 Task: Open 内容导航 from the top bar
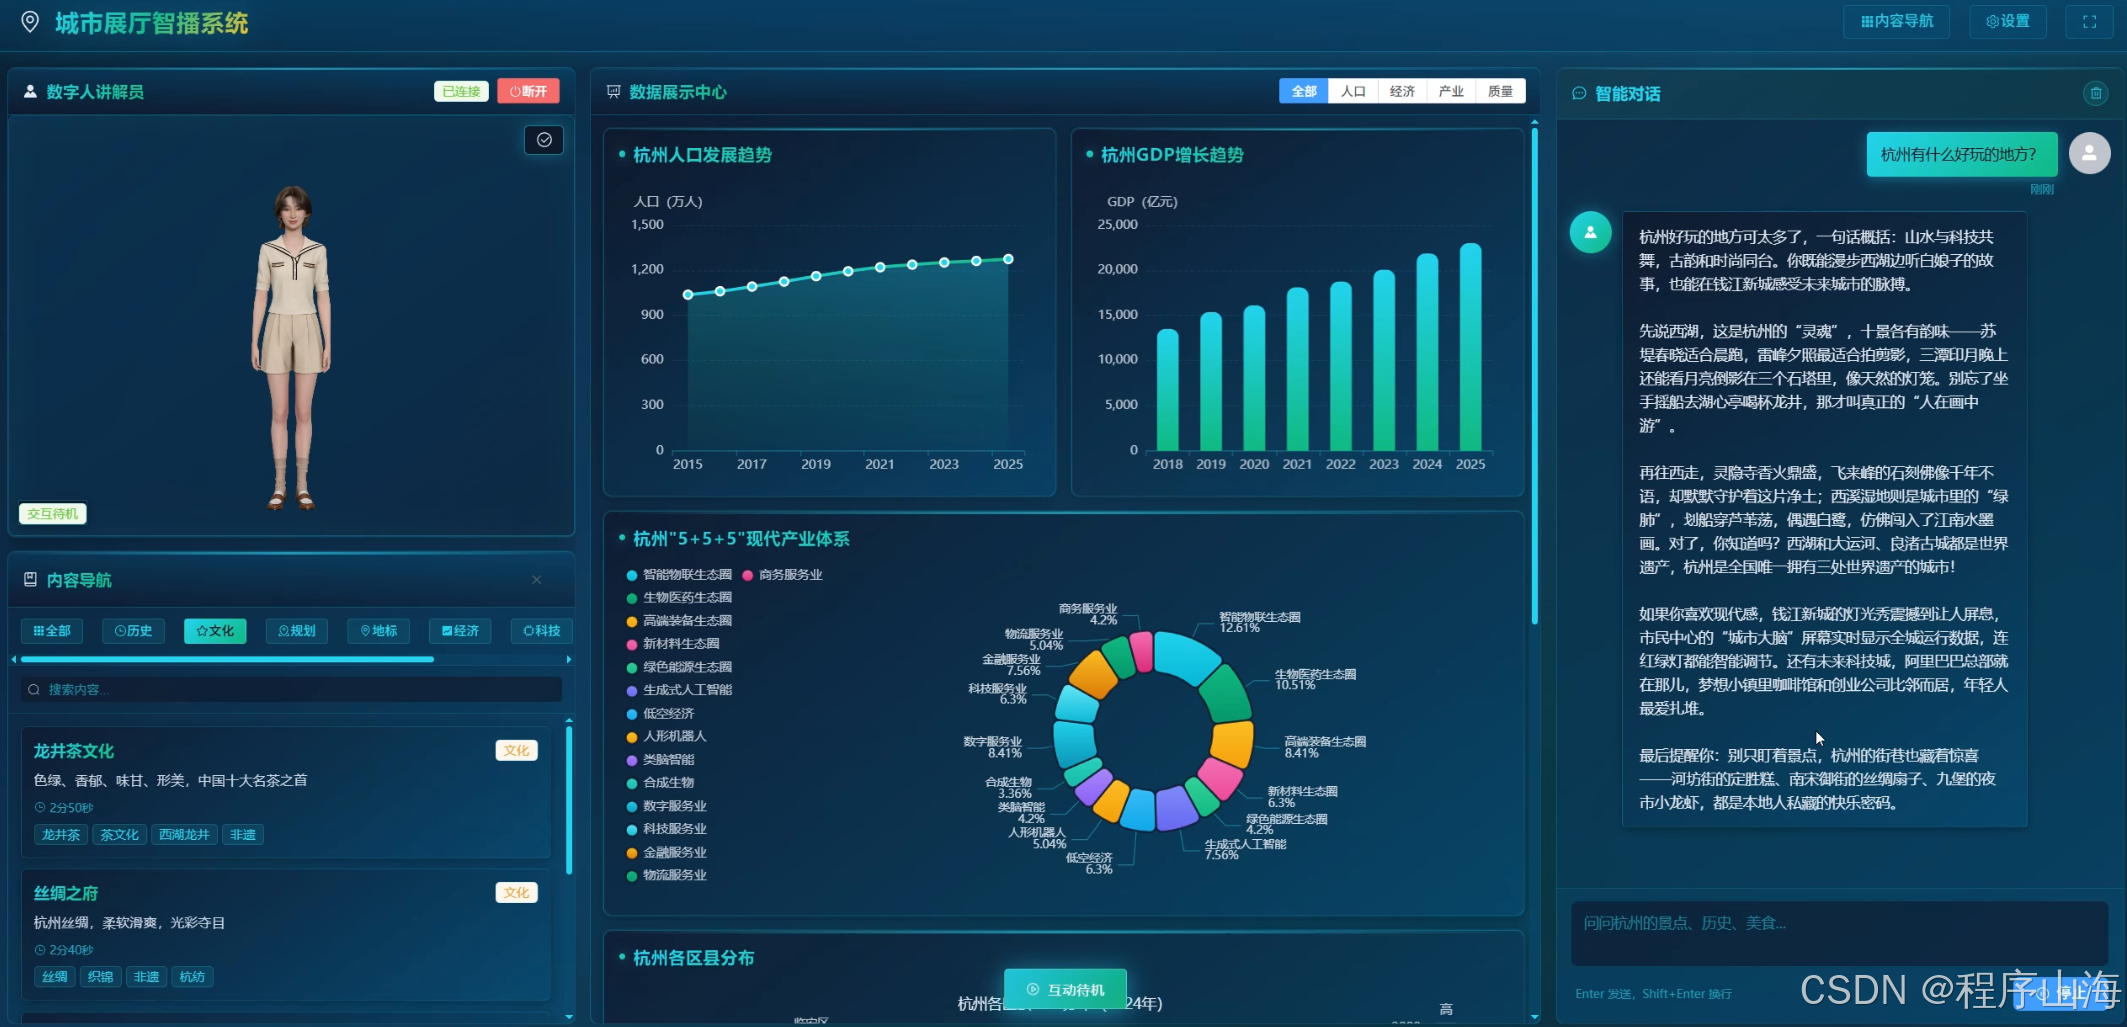1896,21
